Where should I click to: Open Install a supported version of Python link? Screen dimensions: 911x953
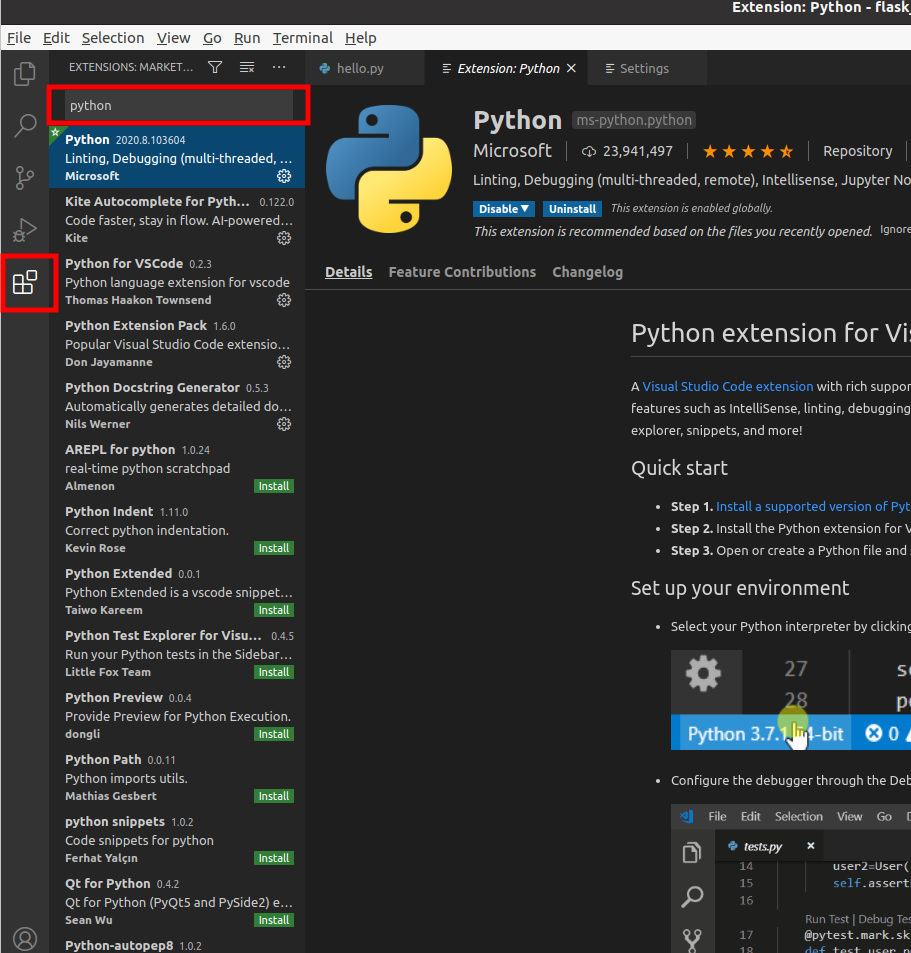pos(813,506)
